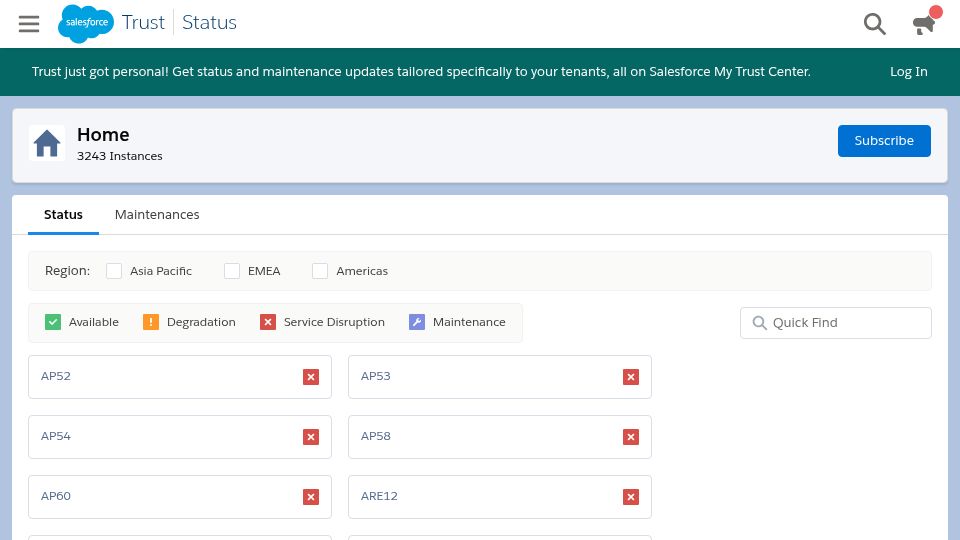Viewport: 960px width, 540px height.
Task: Check the Asia Pacific region checkbox
Action: point(114,271)
